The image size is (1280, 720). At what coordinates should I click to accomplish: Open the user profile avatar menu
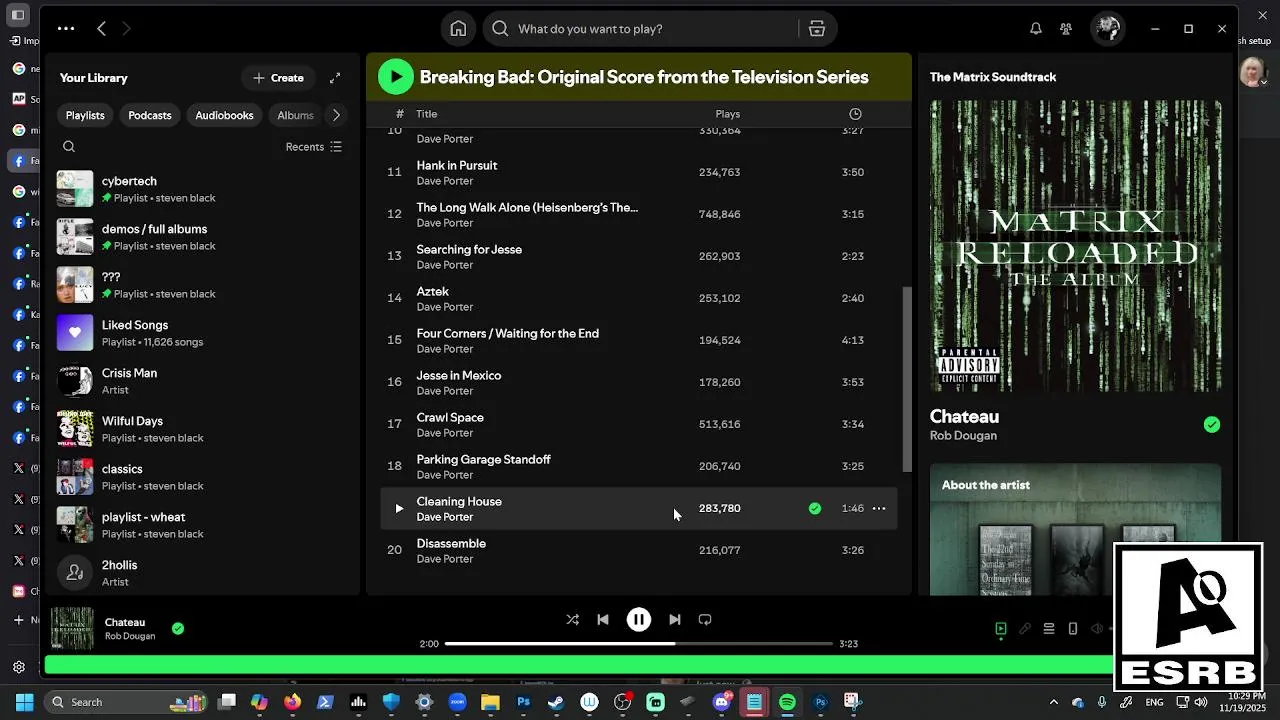(x=1107, y=28)
